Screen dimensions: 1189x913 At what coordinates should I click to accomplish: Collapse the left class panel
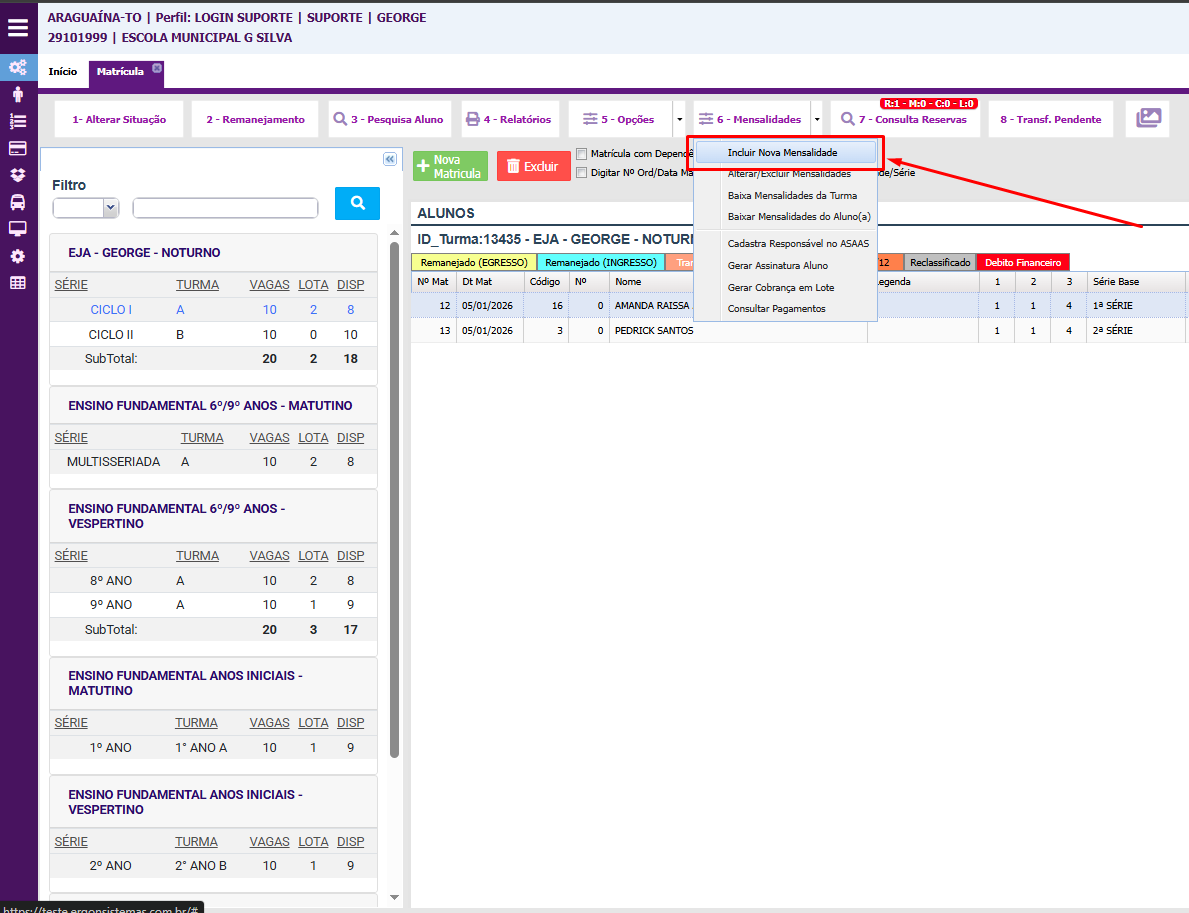(390, 159)
